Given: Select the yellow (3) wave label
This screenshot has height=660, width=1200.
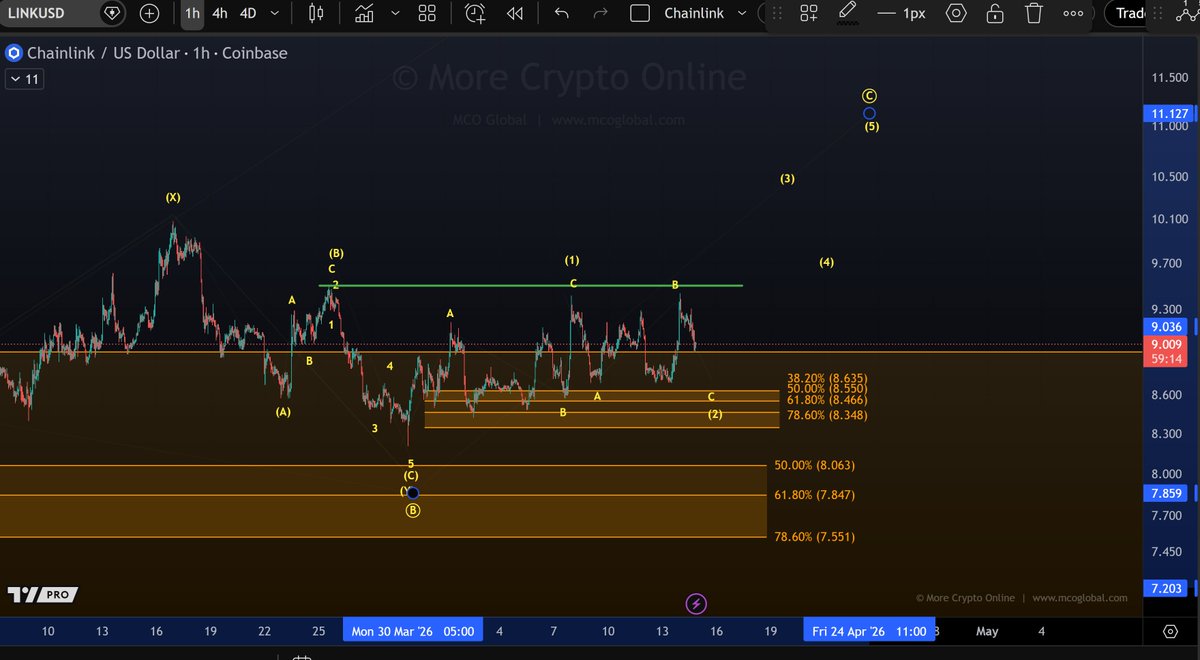Looking at the screenshot, I should [788, 179].
